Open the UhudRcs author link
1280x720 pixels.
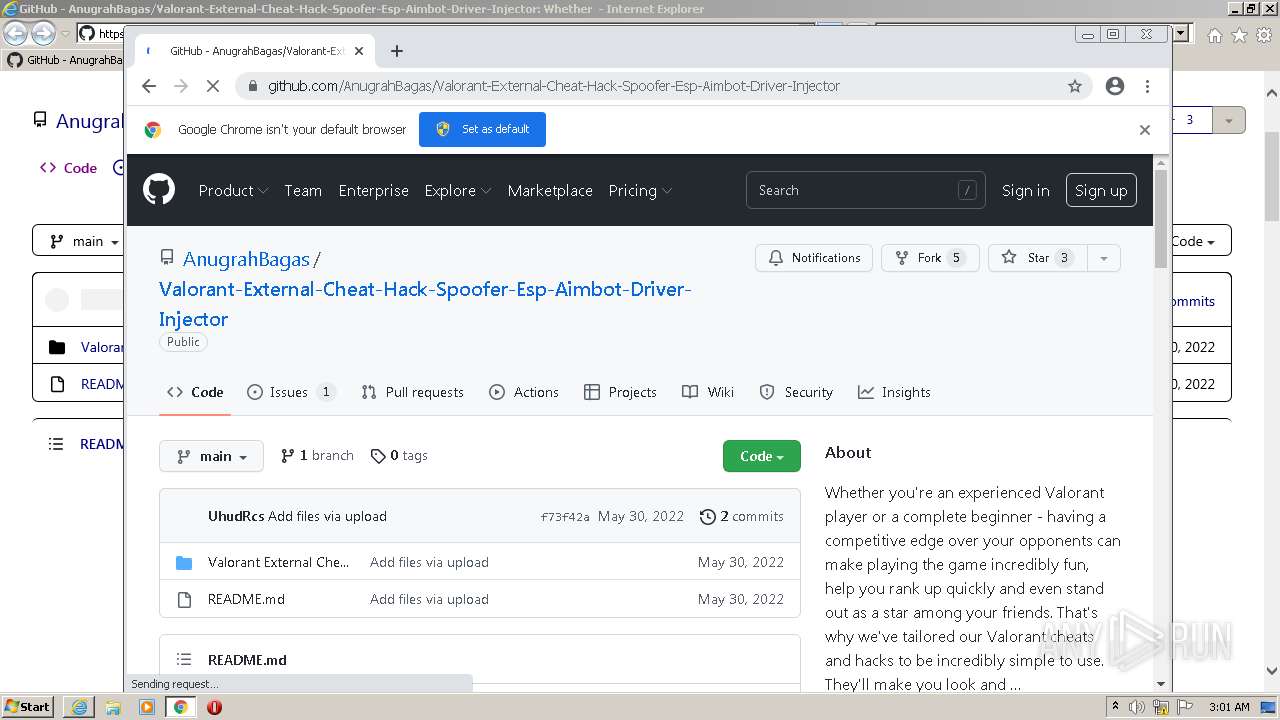[x=236, y=516]
